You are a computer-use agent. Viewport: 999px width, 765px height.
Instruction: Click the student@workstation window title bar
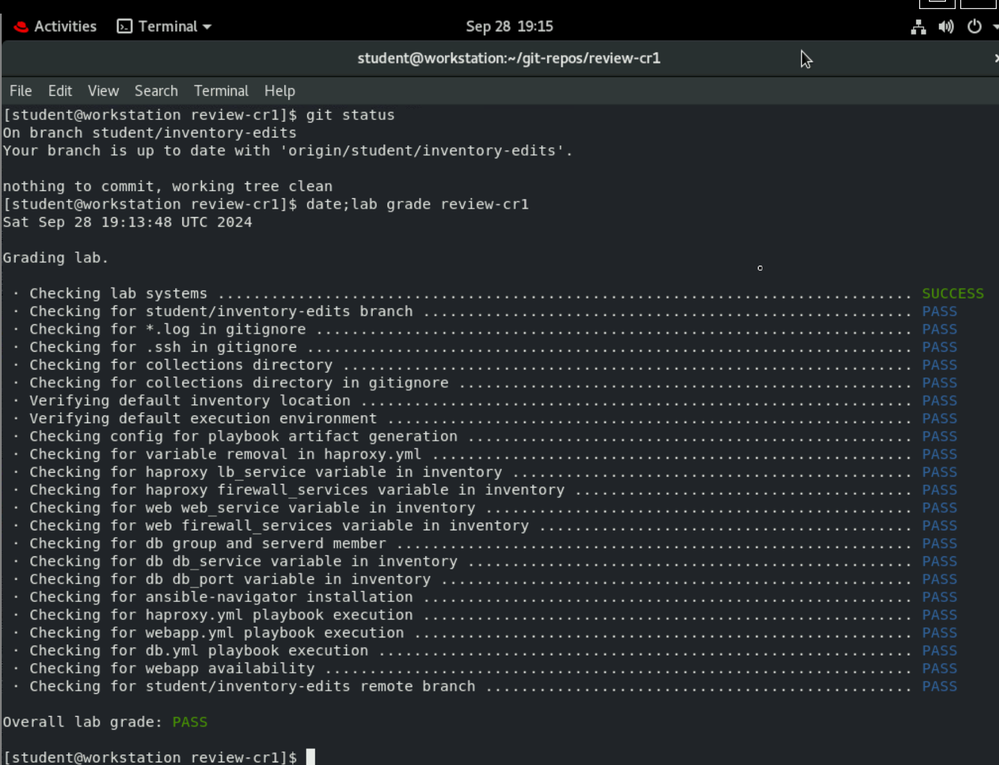[x=509, y=58]
